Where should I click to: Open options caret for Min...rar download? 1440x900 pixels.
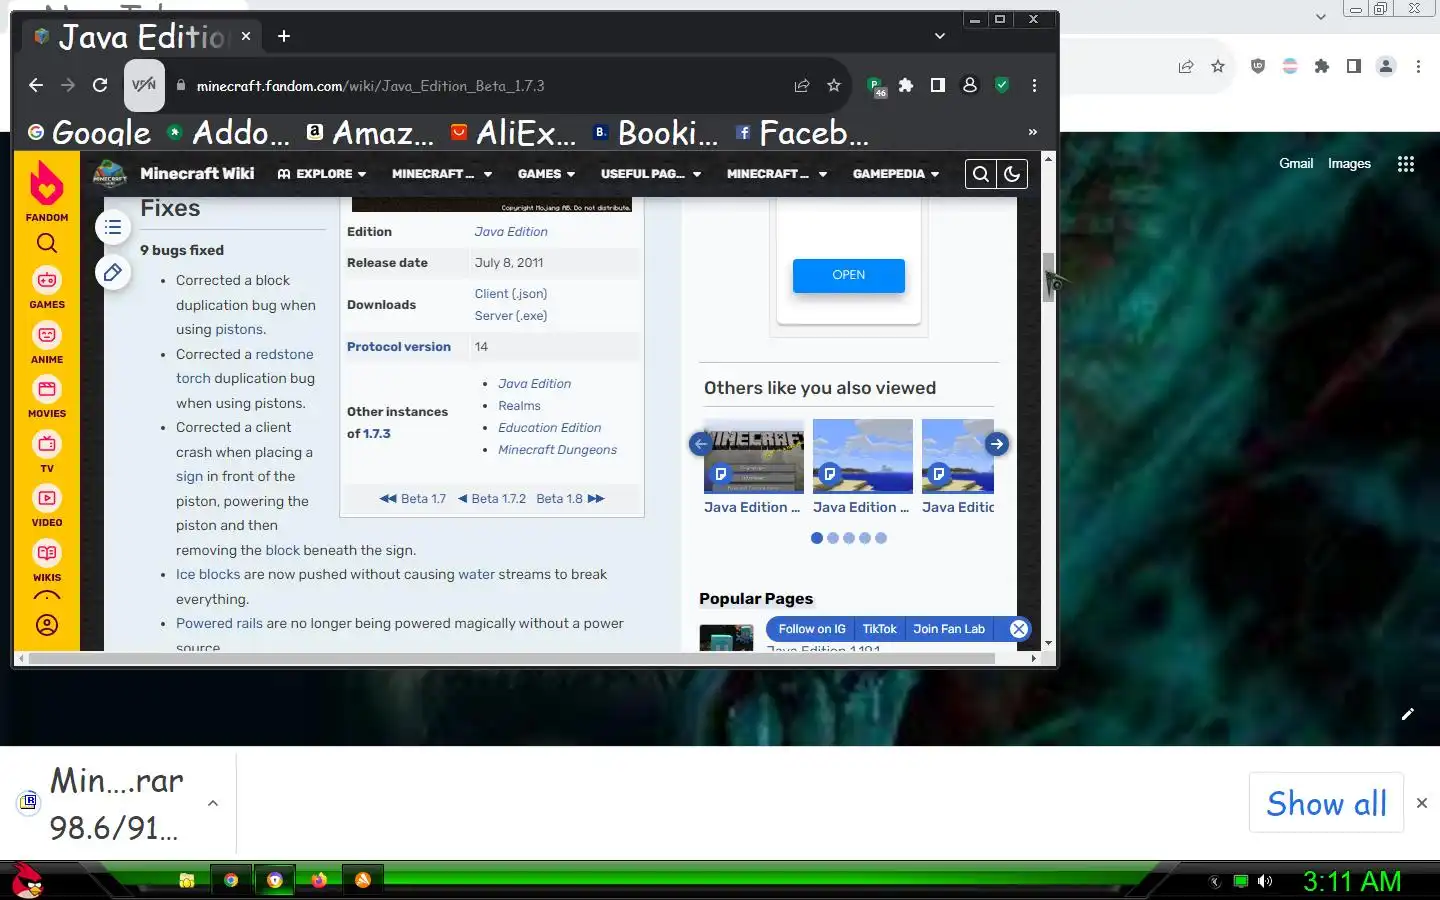pos(213,803)
